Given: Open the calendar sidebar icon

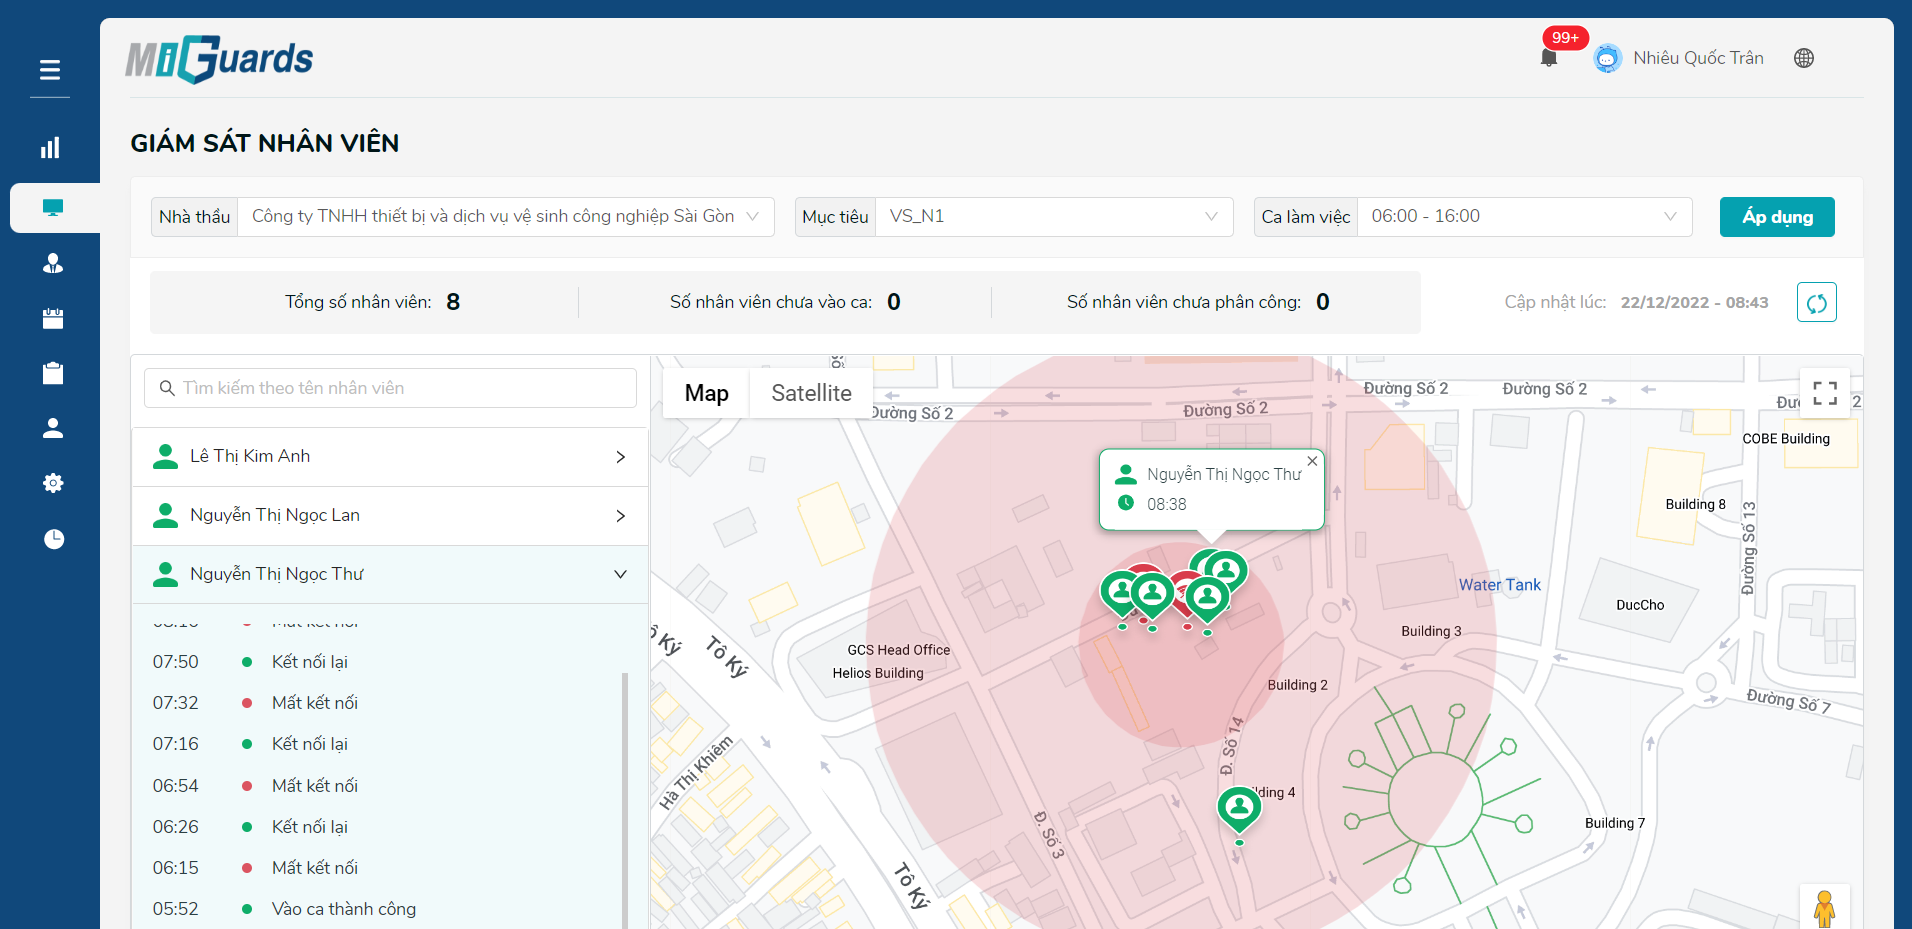Looking at the screenshot, I should coord(53,318).
